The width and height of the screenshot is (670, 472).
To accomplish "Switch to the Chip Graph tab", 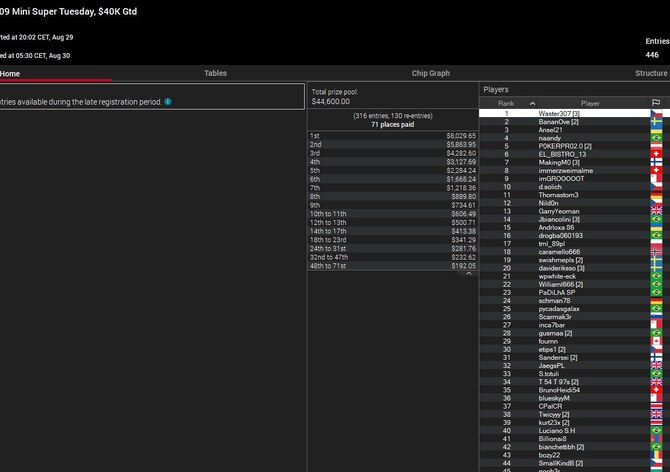I will [431, 73].
